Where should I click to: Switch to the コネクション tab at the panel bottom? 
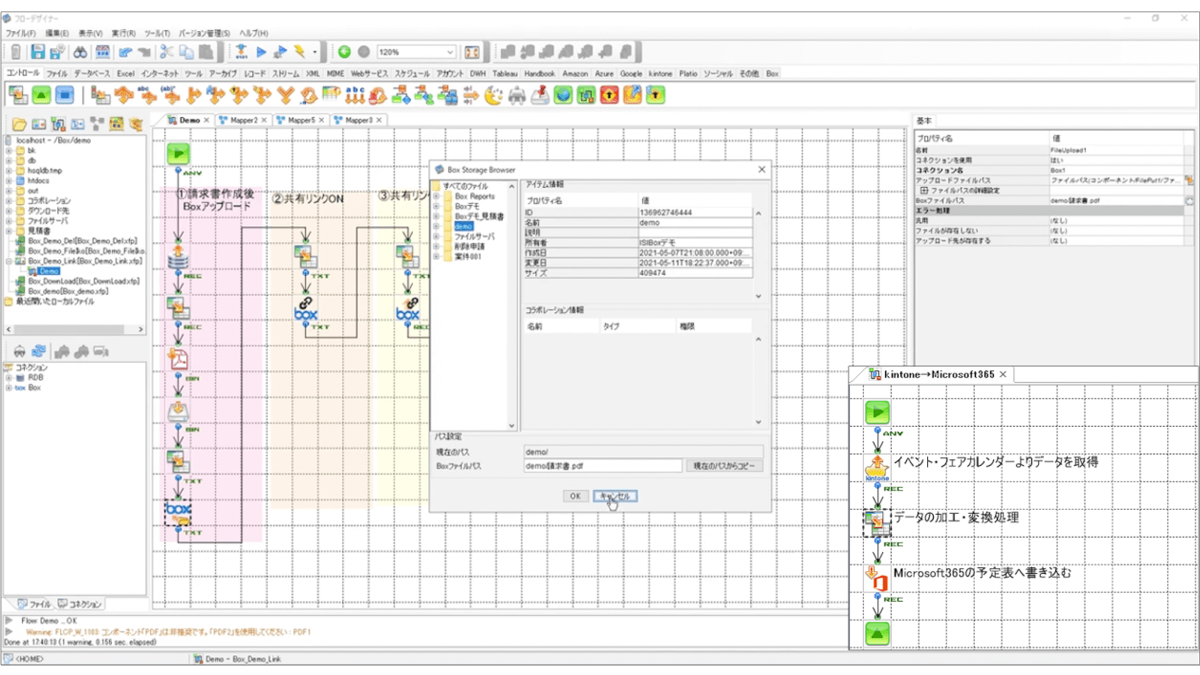coord(79,605)
